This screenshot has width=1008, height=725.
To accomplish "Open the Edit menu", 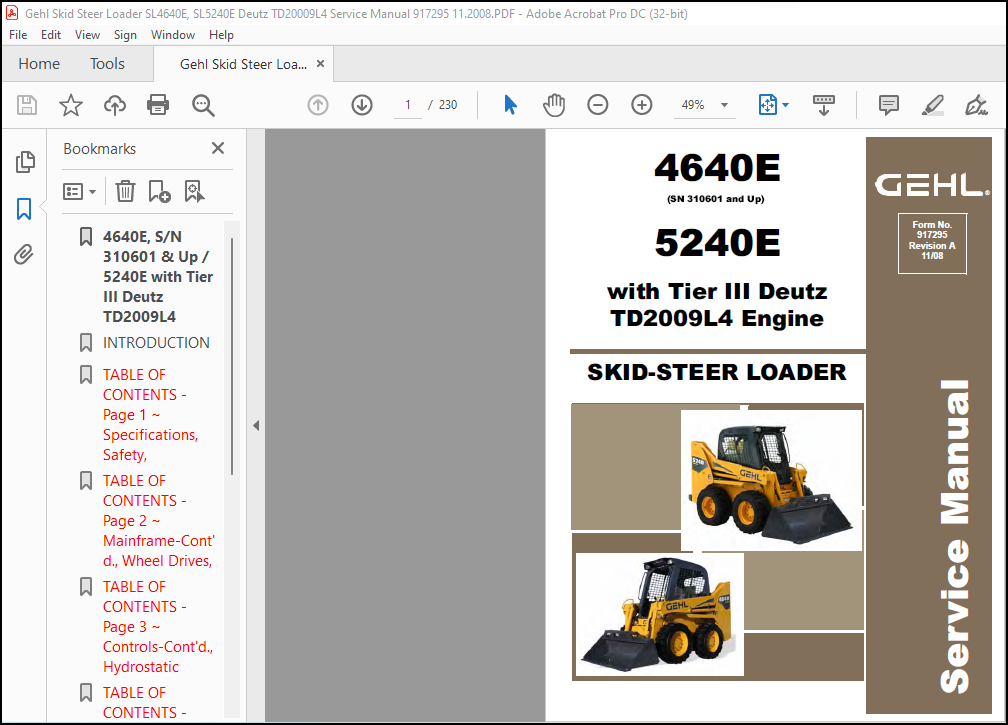I will [x=51, y=35].
